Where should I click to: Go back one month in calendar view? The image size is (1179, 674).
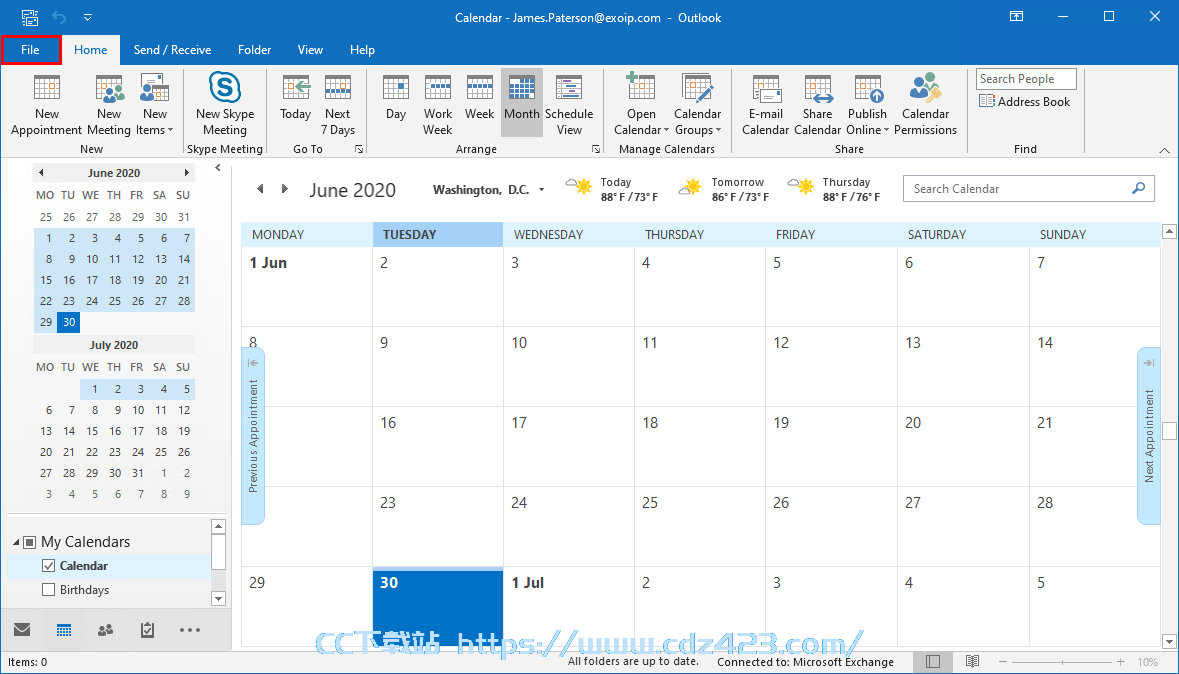click(x=260, y=189)
